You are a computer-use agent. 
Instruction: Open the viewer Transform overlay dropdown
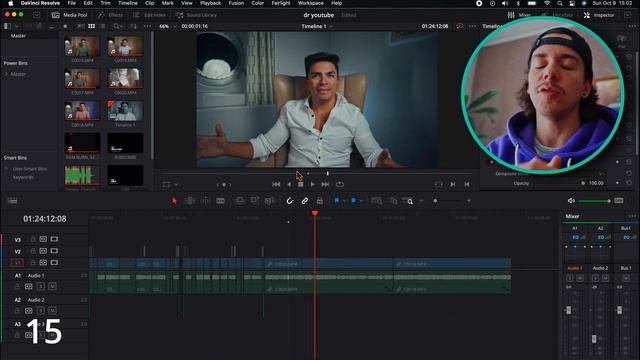176,184
